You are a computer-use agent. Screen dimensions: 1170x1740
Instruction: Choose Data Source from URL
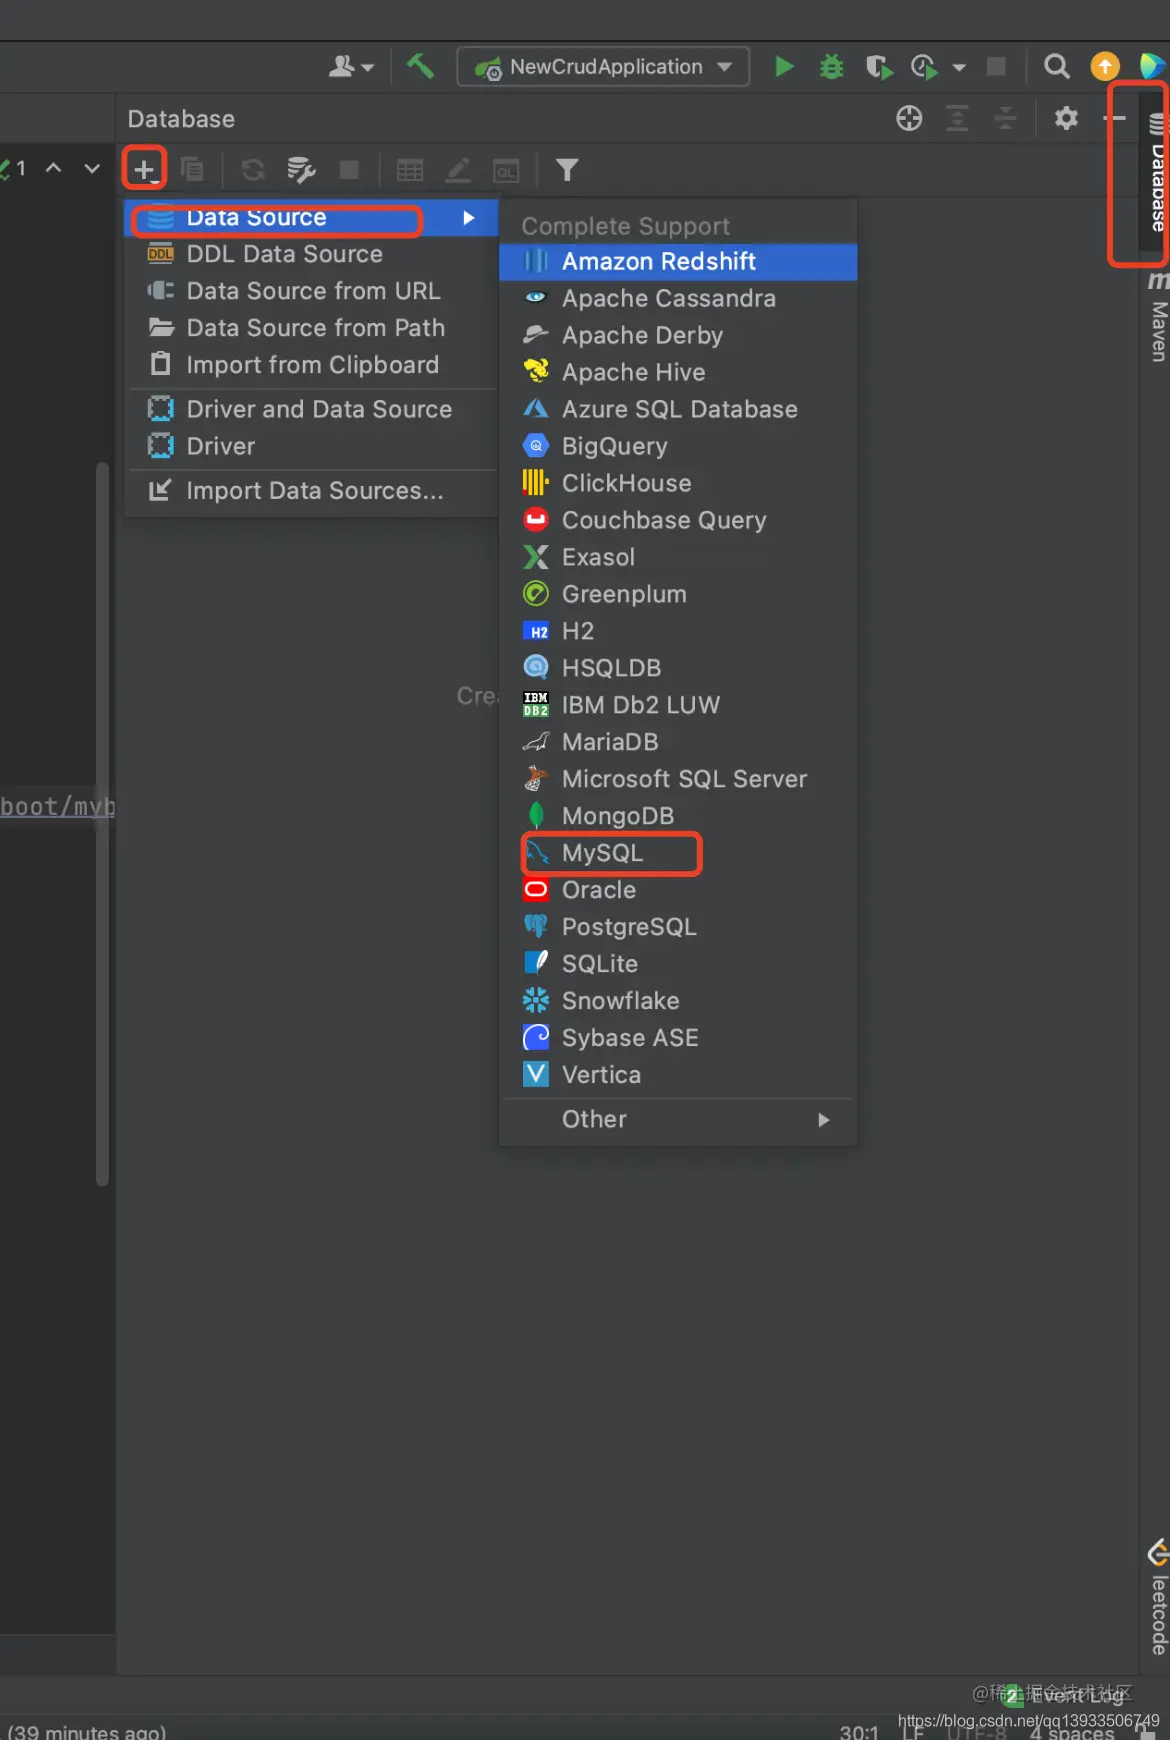click(x=311, y=291)
